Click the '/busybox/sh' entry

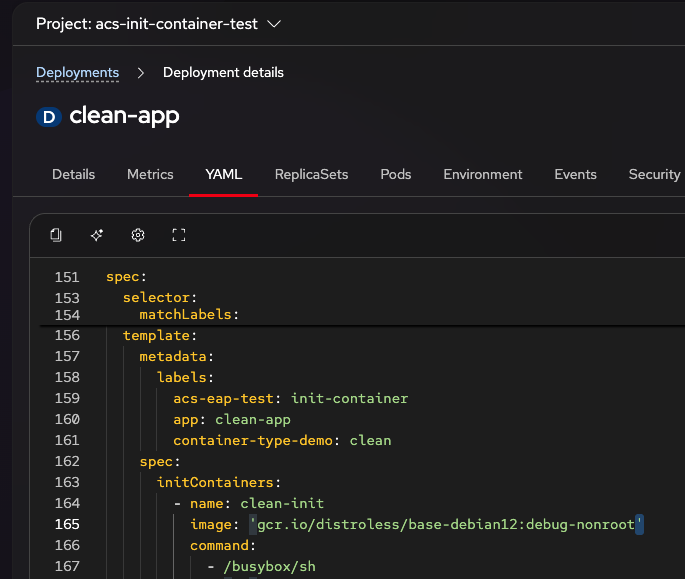(x=270, y=566)
